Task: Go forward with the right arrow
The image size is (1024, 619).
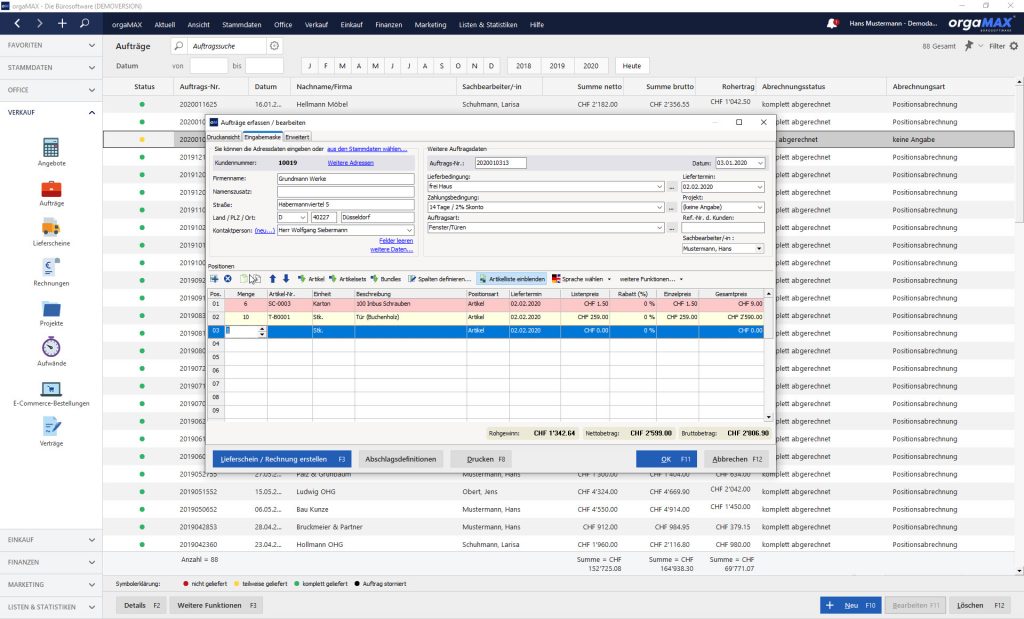Action: point(40,24)
